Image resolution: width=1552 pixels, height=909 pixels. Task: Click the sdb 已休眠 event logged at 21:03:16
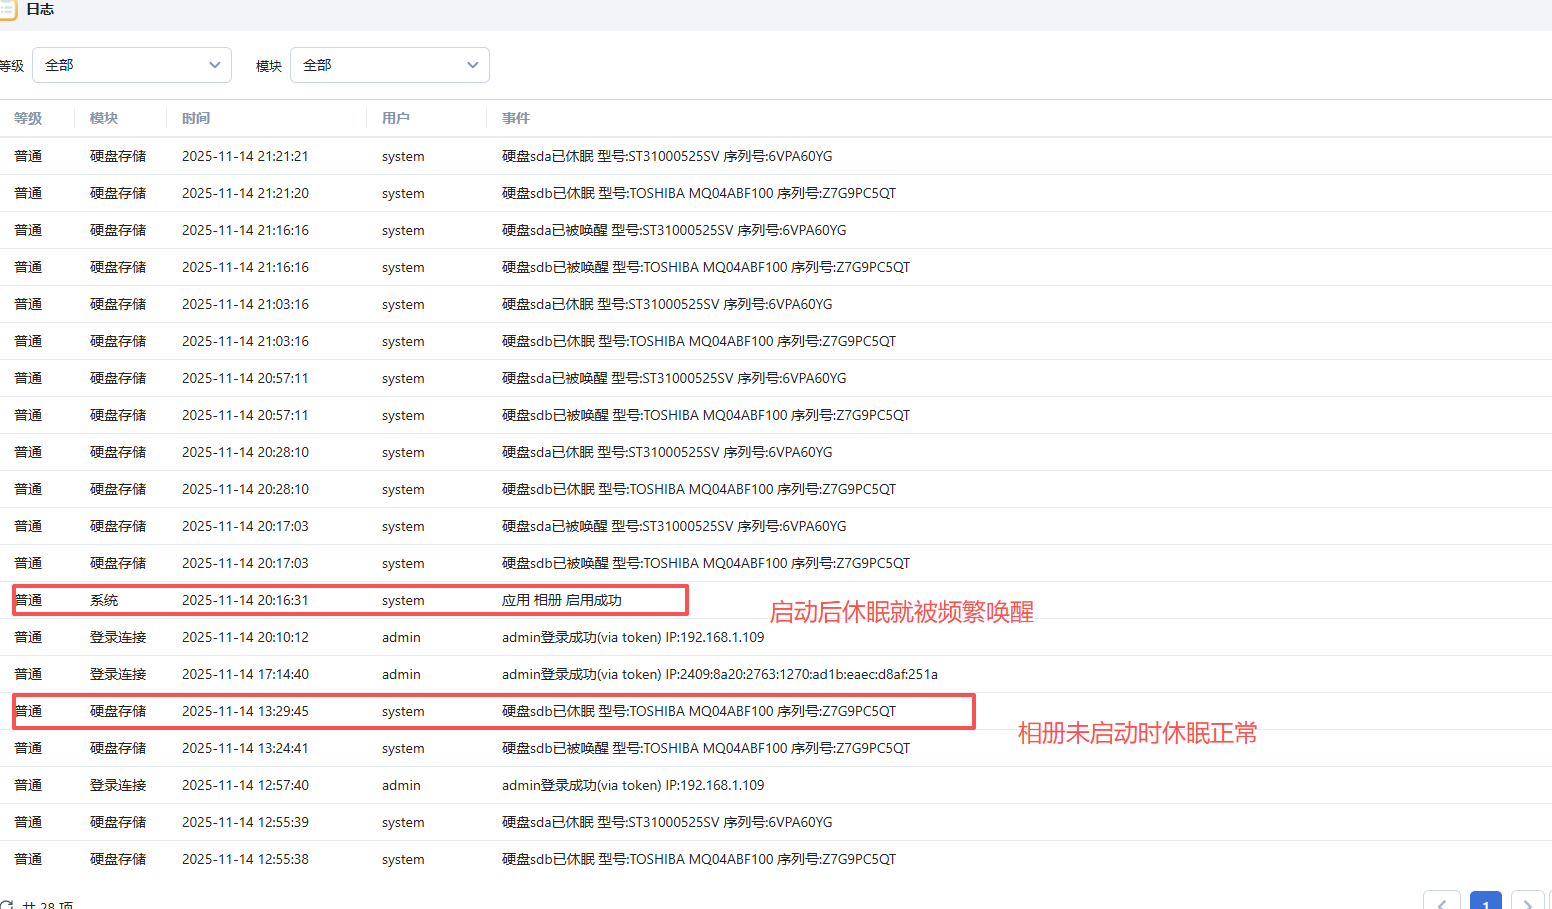pos(699,341)
